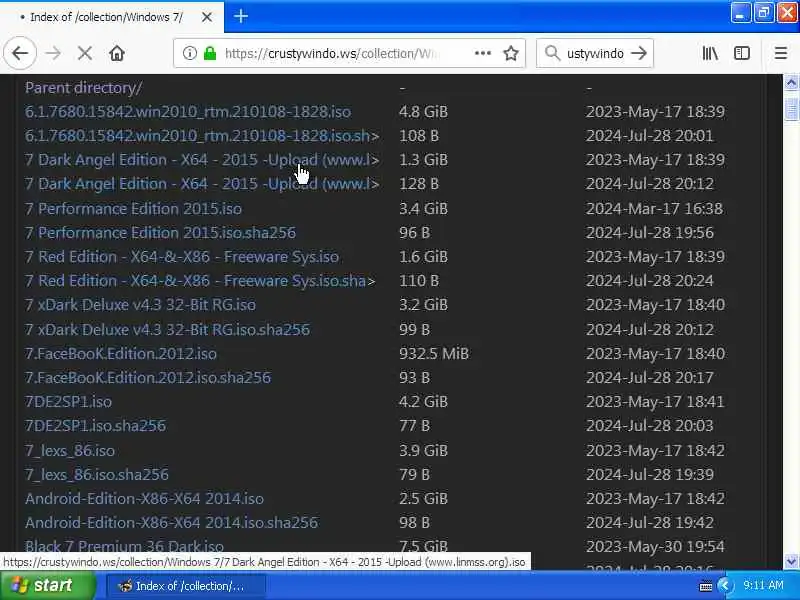Viewport: 800px width, 600px height.
Task: Download 7_lexs_86.iso file
Action: (x=70, y=450)
